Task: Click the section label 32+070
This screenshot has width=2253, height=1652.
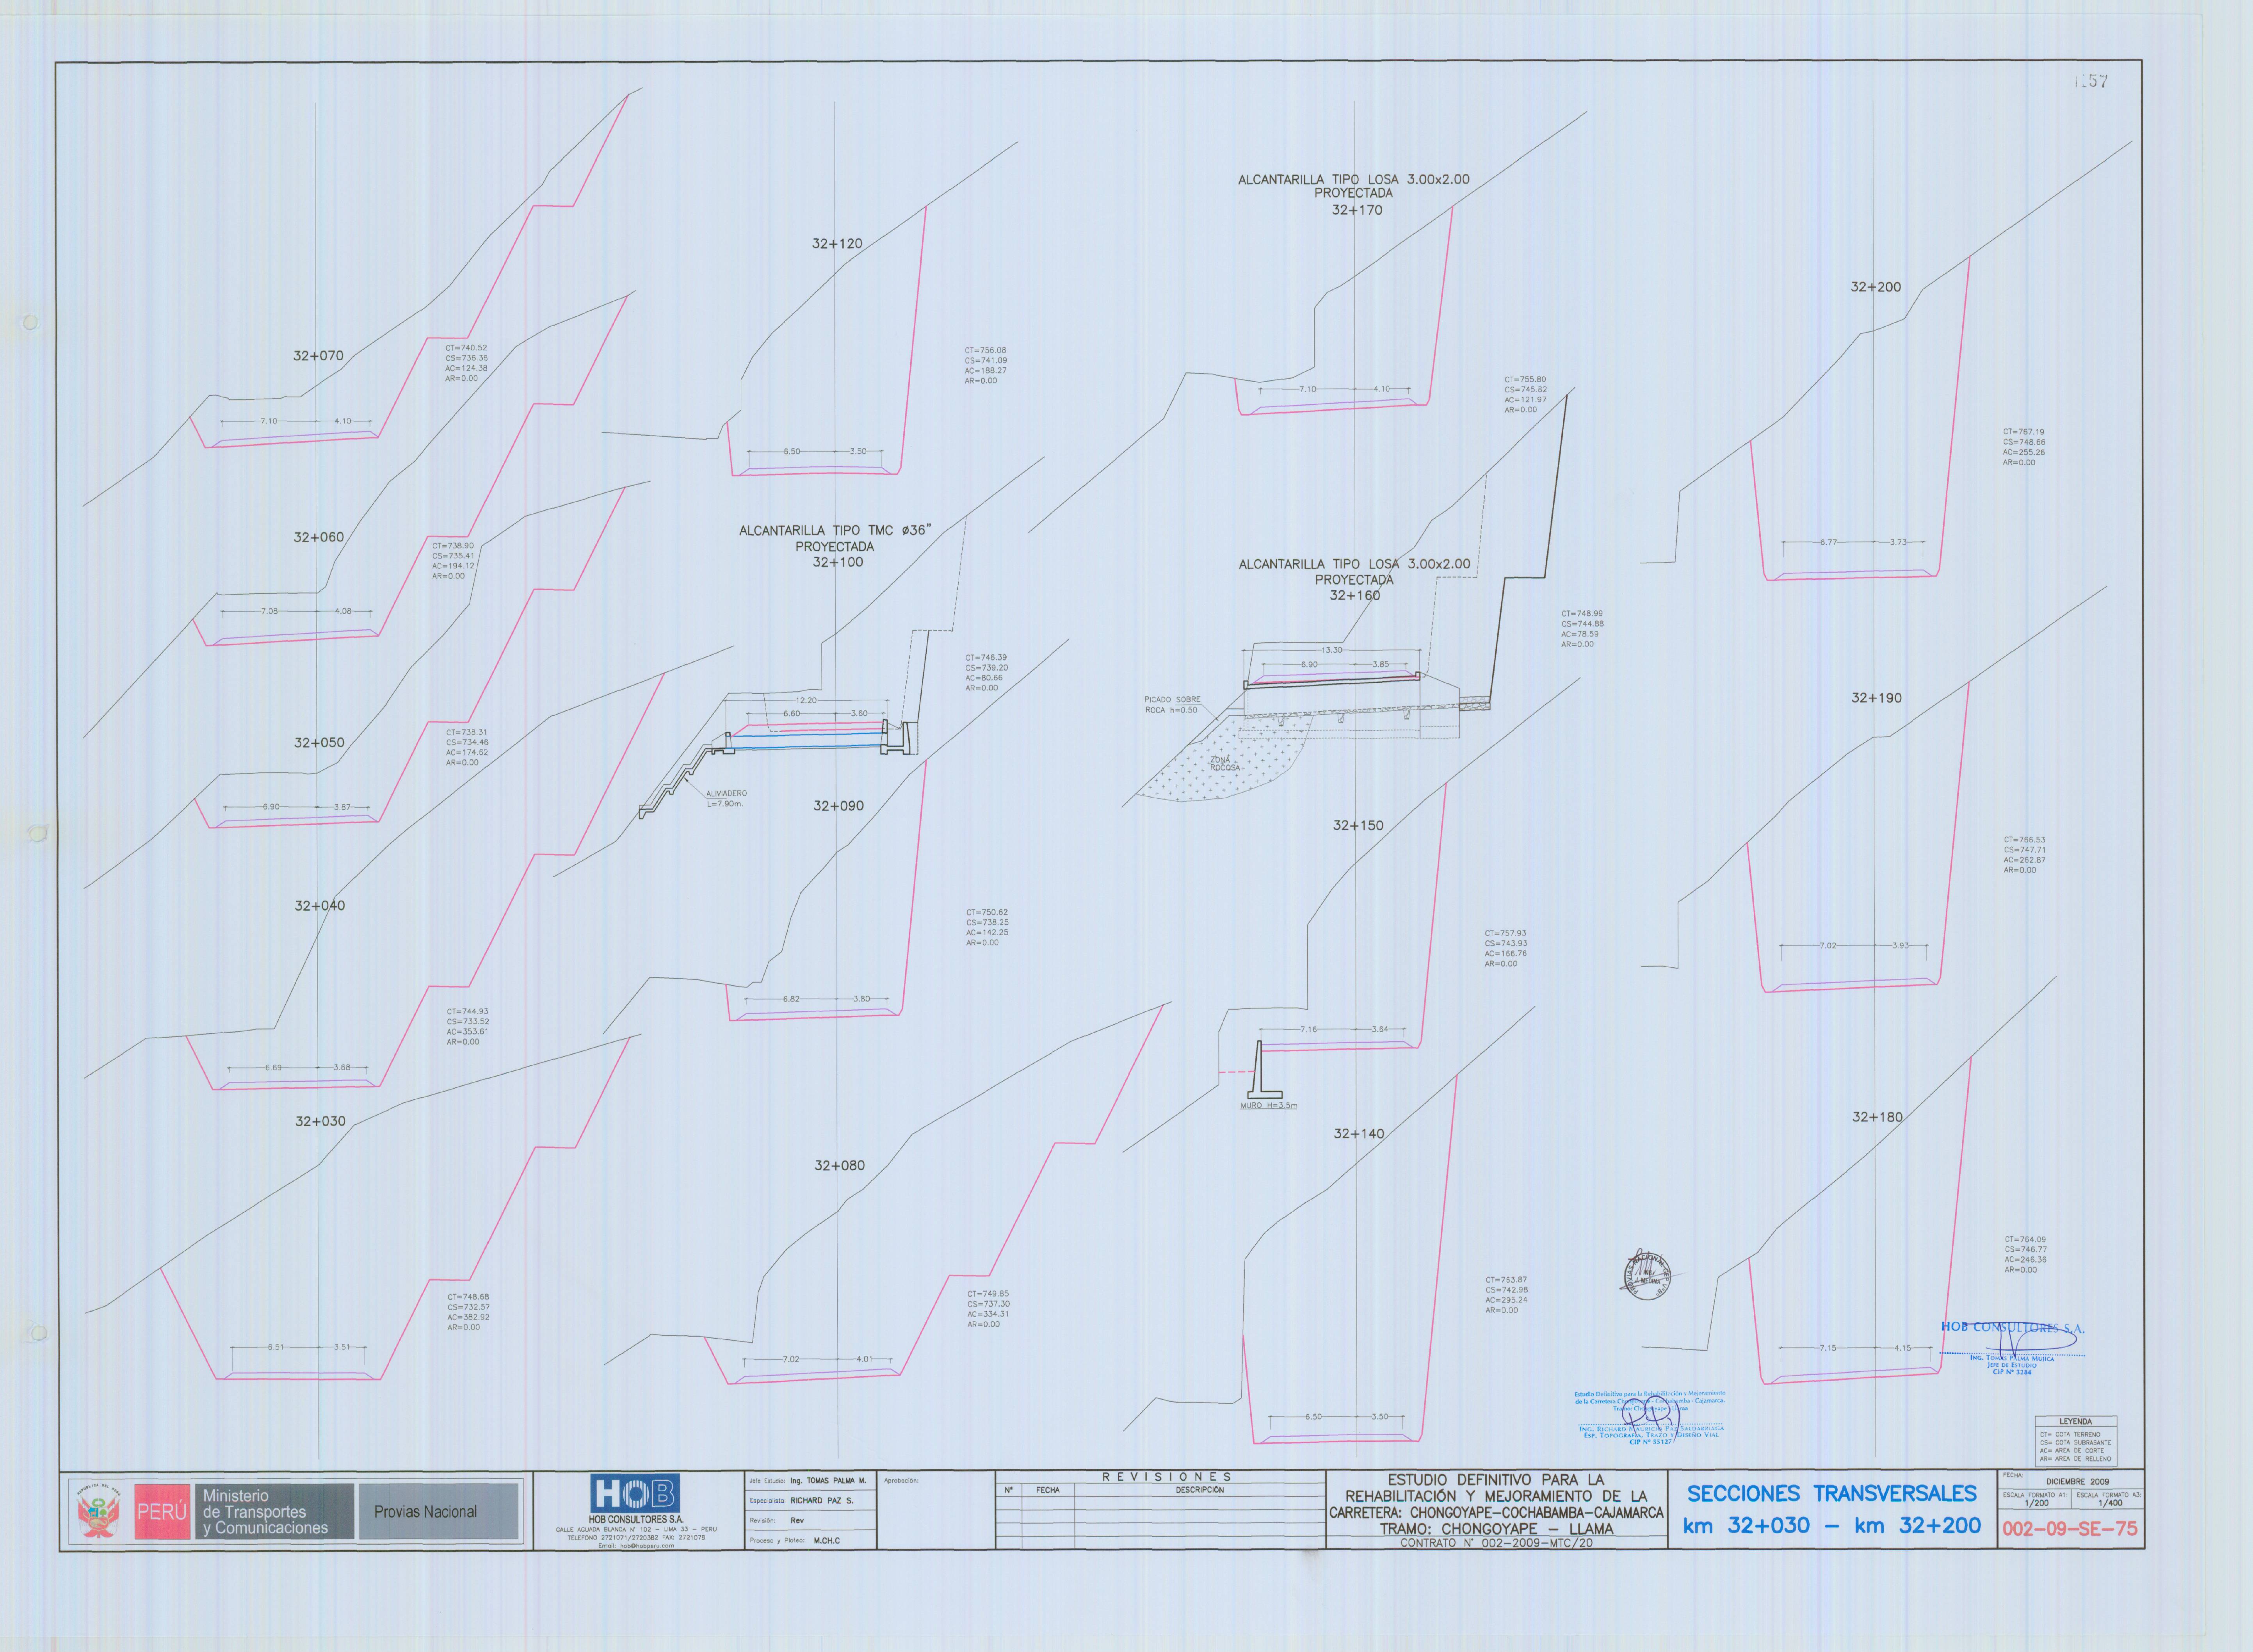Action: pos(318,356)
